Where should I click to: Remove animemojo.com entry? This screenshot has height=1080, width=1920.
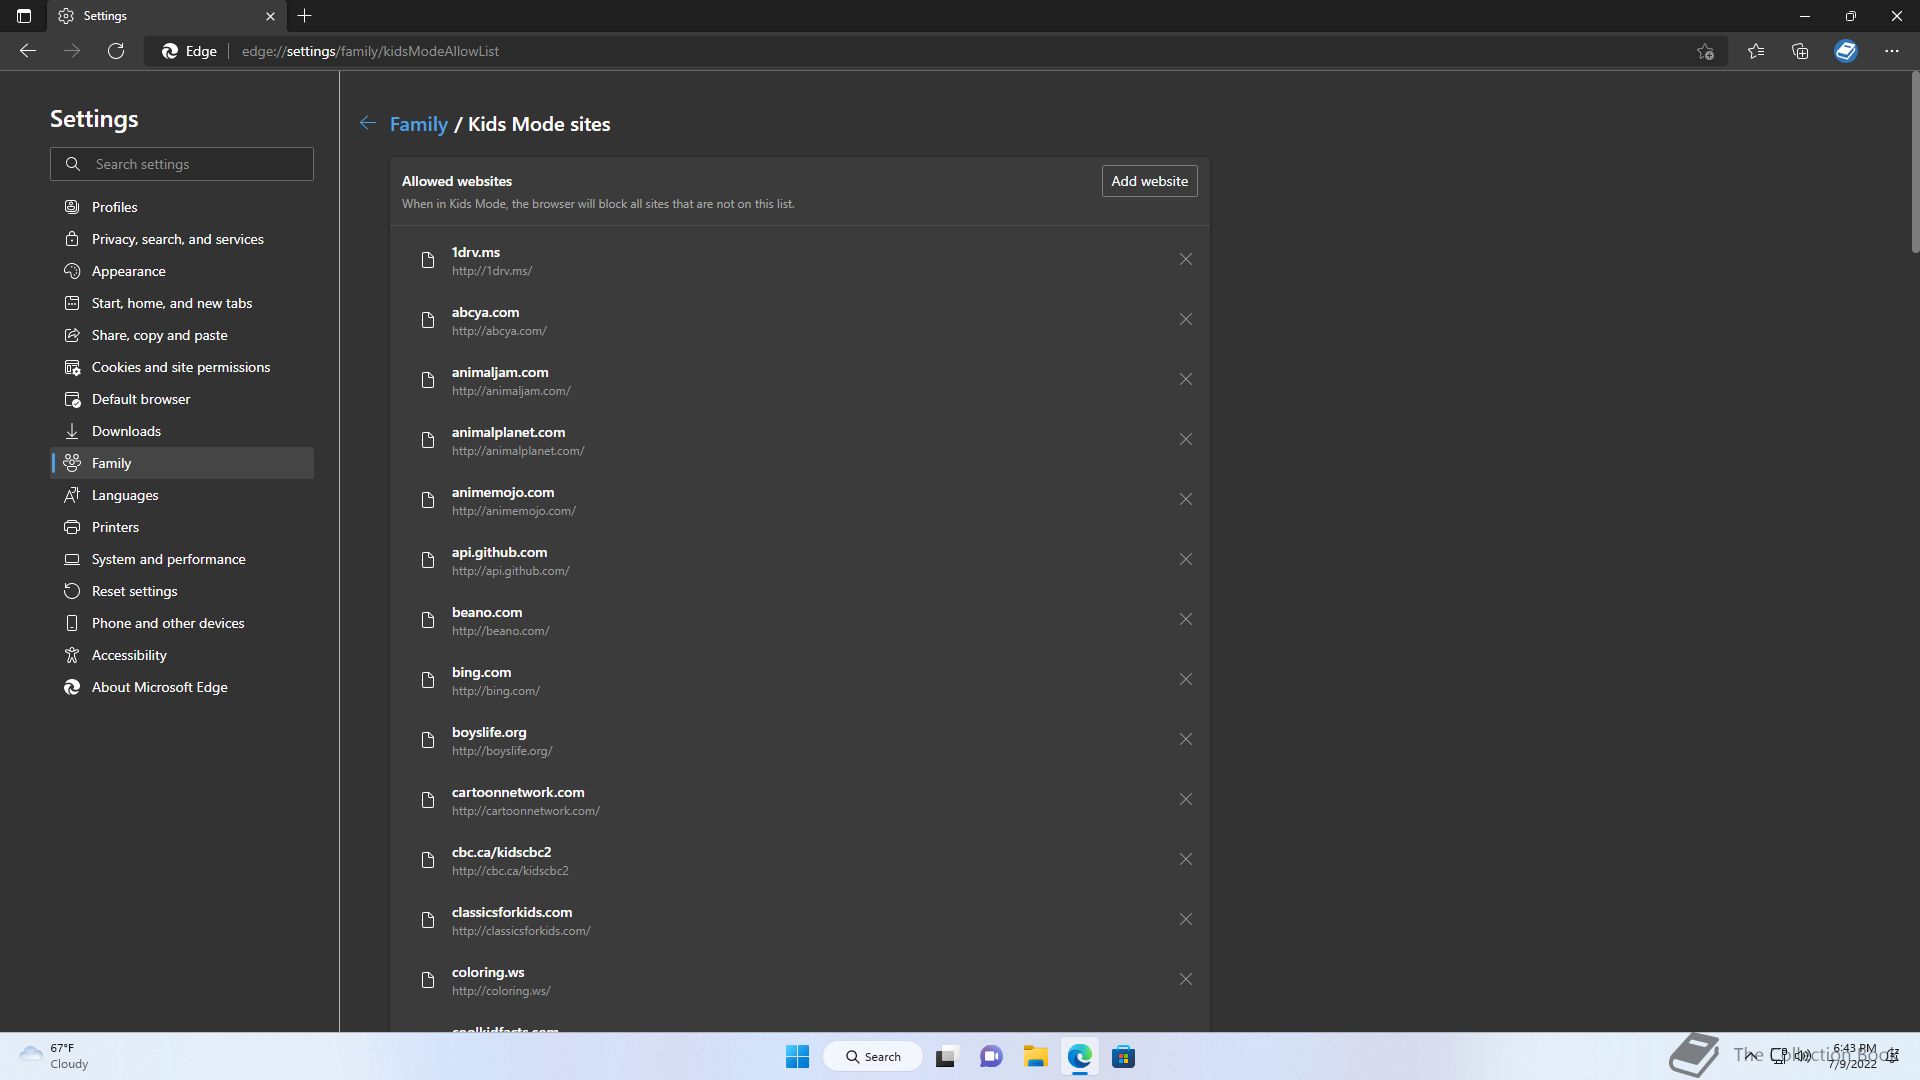pos(1185,500)
